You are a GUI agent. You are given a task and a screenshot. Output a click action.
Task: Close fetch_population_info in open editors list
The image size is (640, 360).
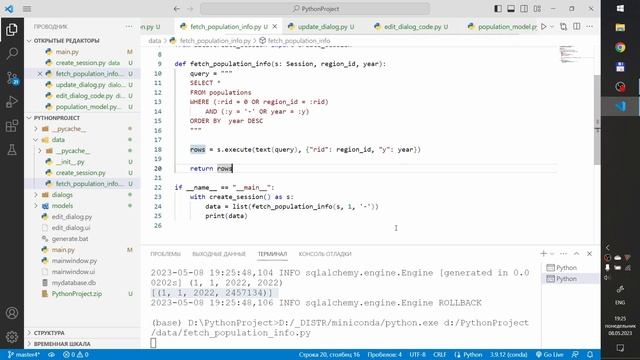40,74
